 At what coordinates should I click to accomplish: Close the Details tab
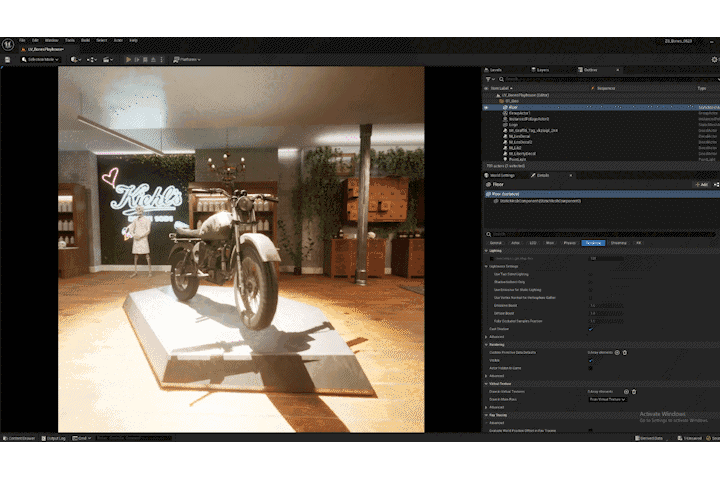point(571,175)
